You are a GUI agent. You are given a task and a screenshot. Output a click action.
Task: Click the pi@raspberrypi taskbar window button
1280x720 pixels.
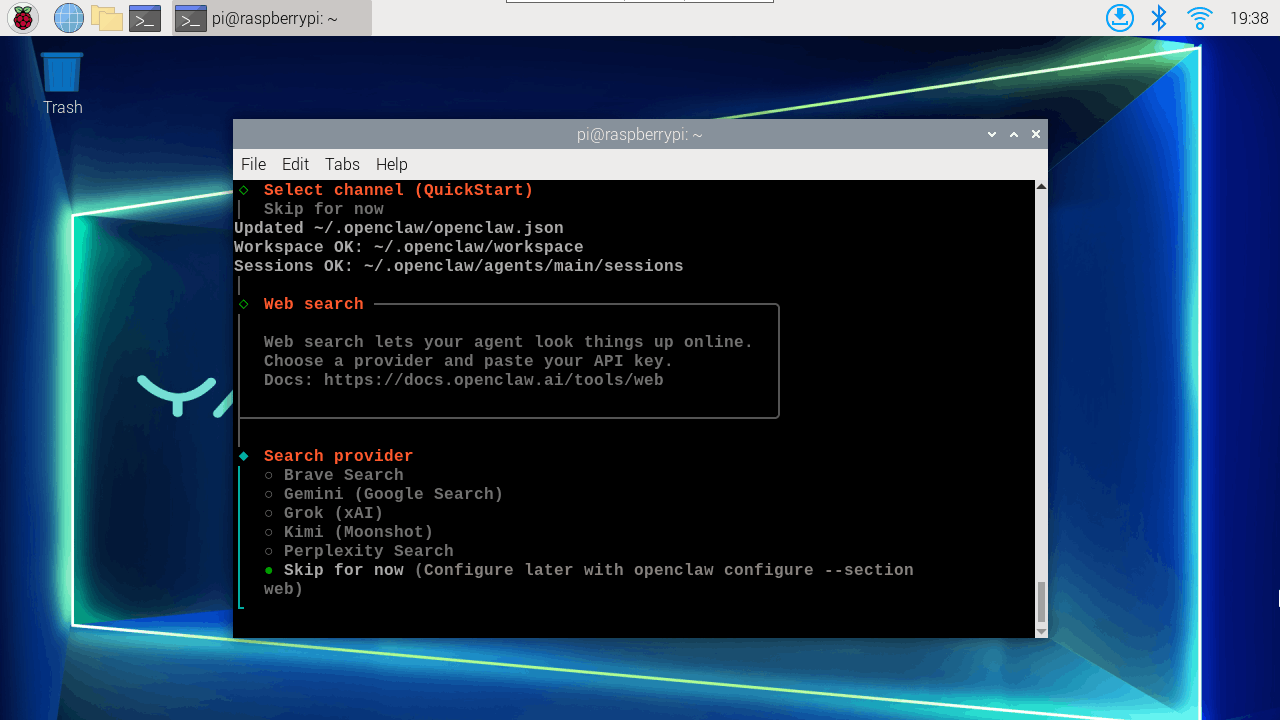[x=272, y=18]
